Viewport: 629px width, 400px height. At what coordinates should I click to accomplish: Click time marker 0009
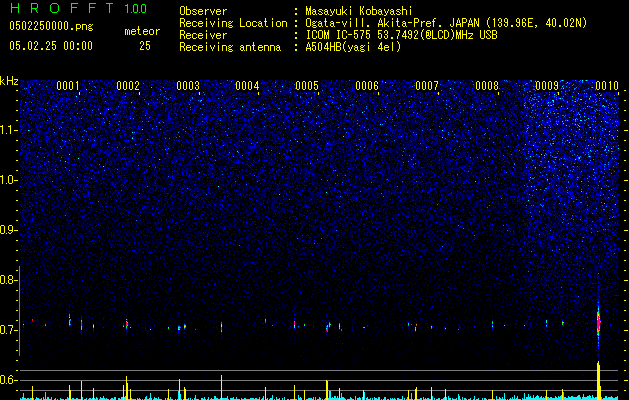[x=547, y=86]
